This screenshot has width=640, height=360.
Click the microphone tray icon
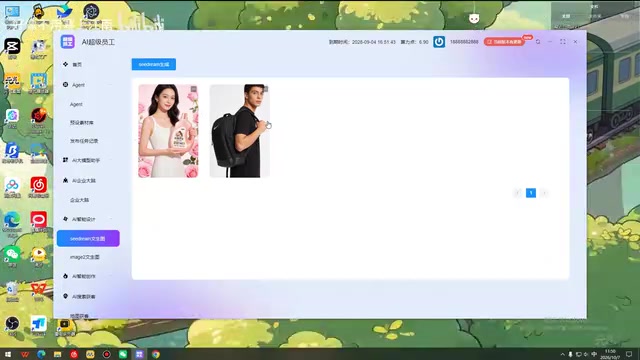pos(570,354)
